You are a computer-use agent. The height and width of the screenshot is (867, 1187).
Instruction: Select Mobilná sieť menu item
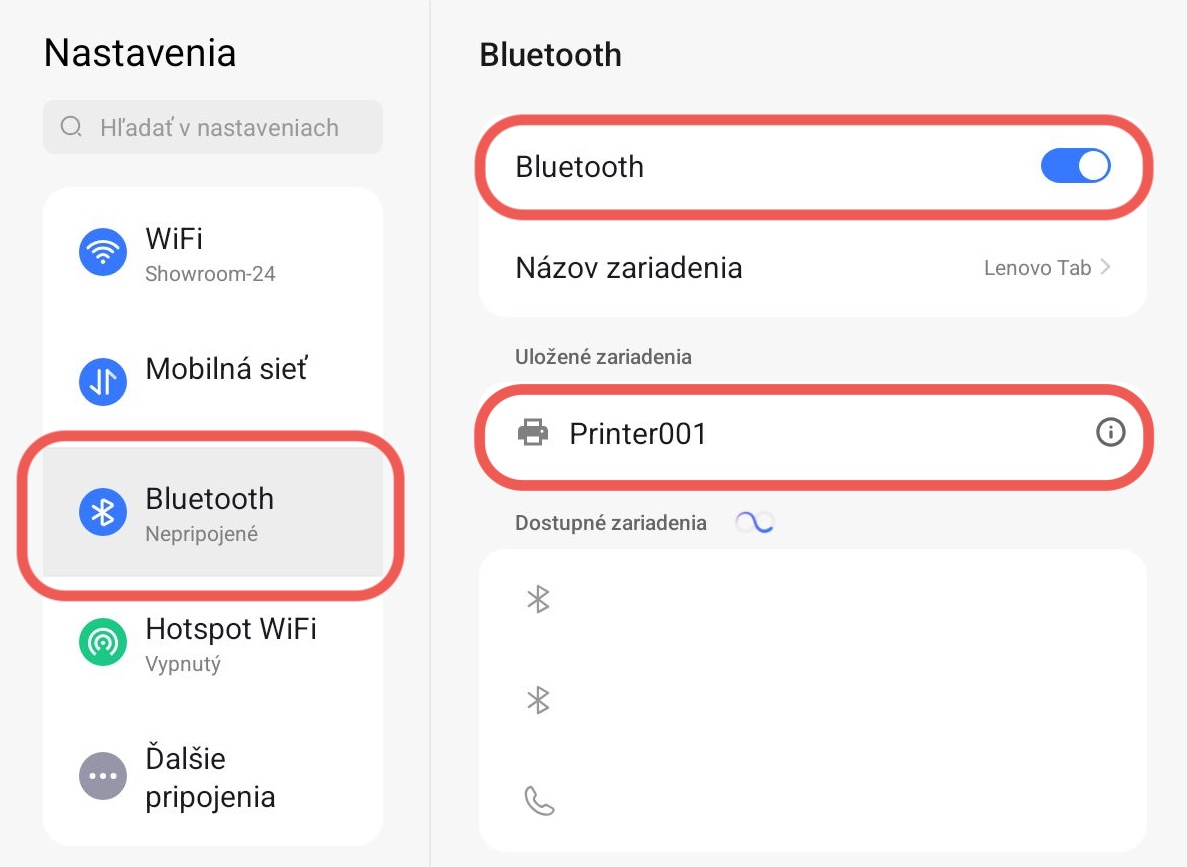227,369
